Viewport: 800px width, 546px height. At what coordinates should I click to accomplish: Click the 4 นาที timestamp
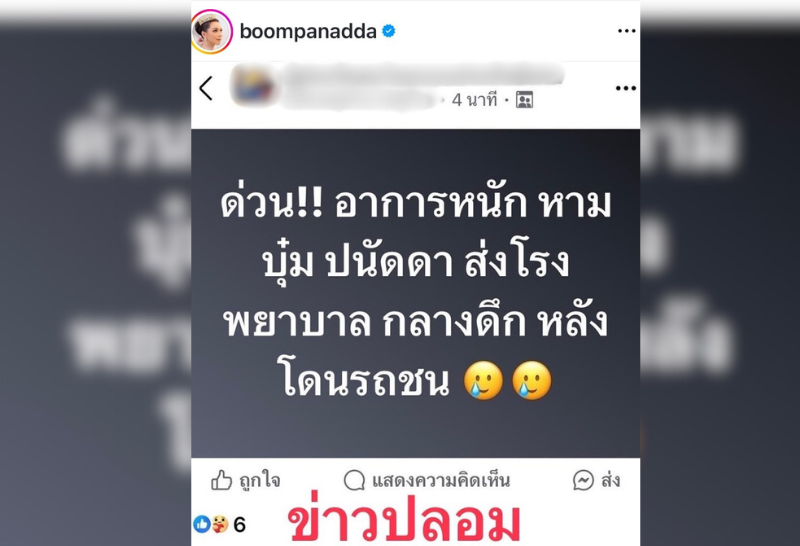pyautogui.click(x=474, y=100)
